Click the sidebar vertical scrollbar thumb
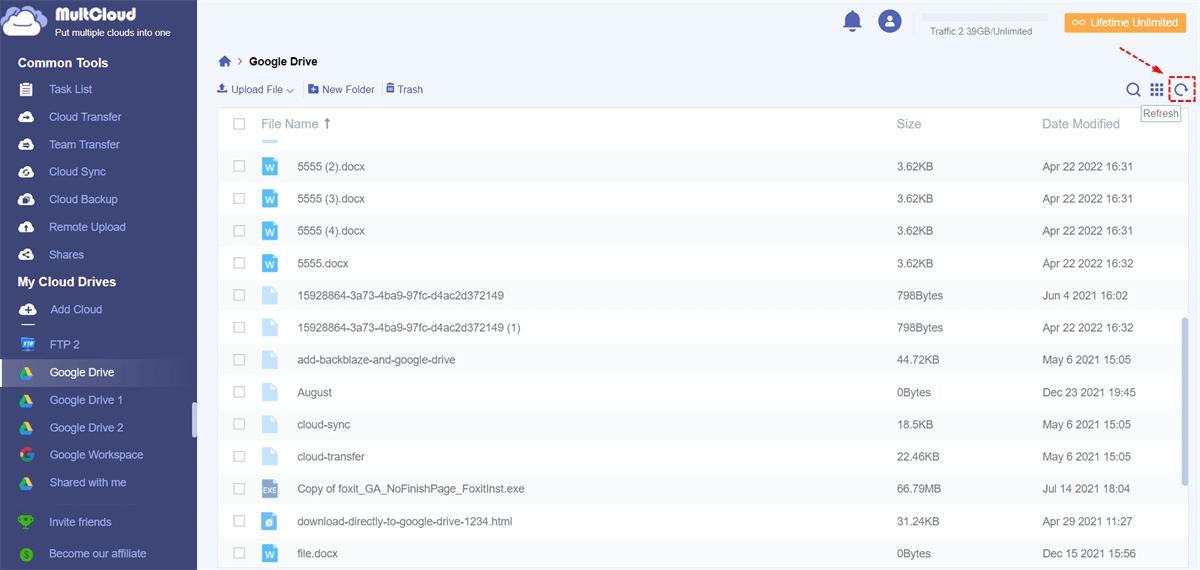This screenshot has width=1200, height=570. click(x=194, y=420)
